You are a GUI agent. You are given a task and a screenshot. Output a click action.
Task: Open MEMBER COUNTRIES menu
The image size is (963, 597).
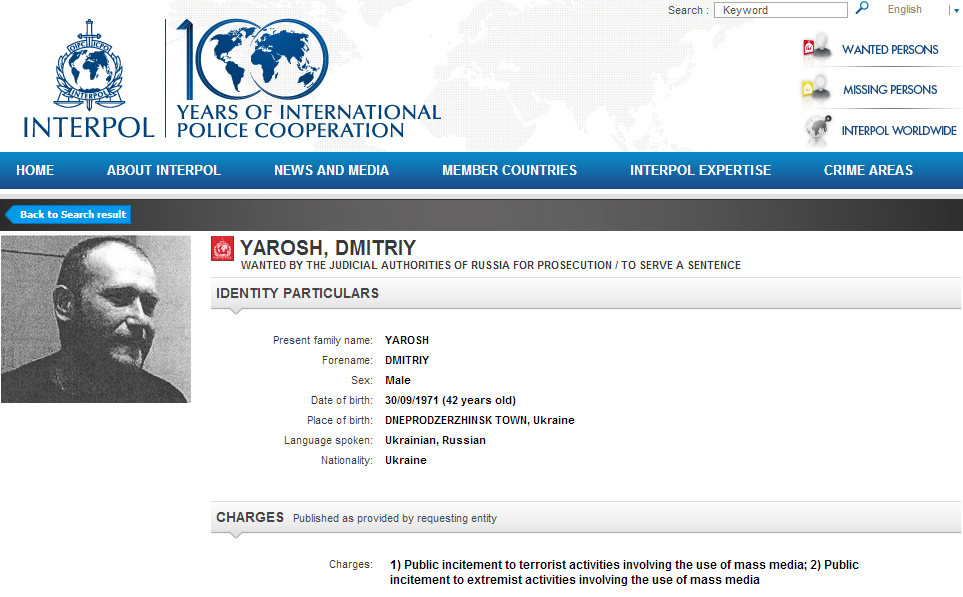pyautogui.click(x=509, y=170)
